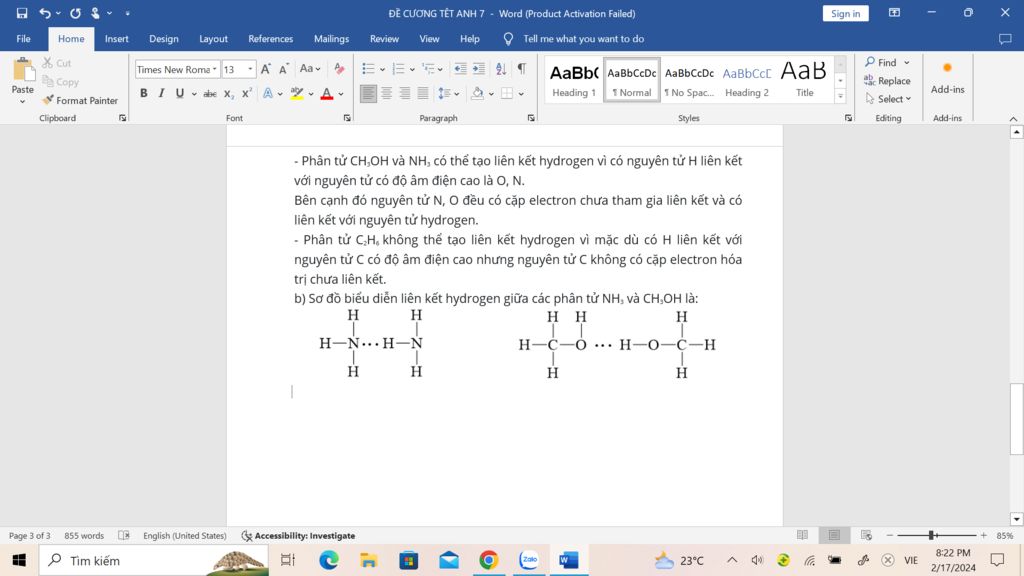The image size is (1024, 576).
Task: Open the Select dropdown in Editing
Action: (x=888, y=99)
